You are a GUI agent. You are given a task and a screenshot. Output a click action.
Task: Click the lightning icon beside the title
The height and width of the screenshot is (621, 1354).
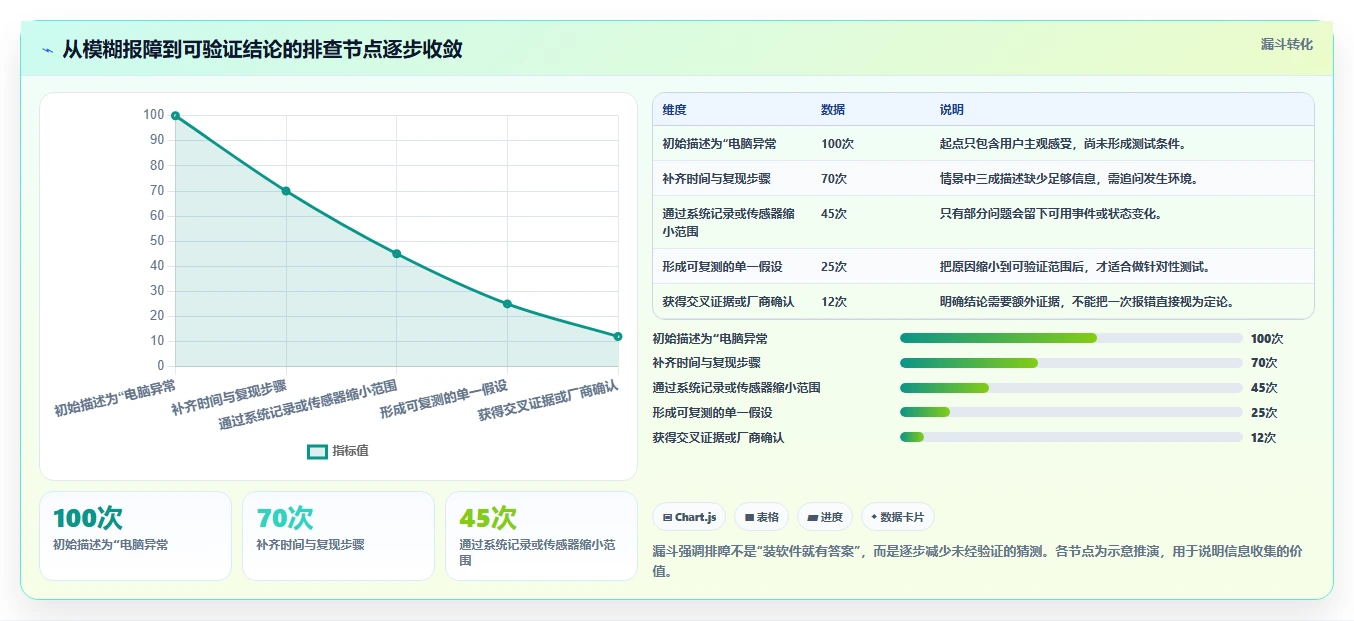click(x=47, y=50)
